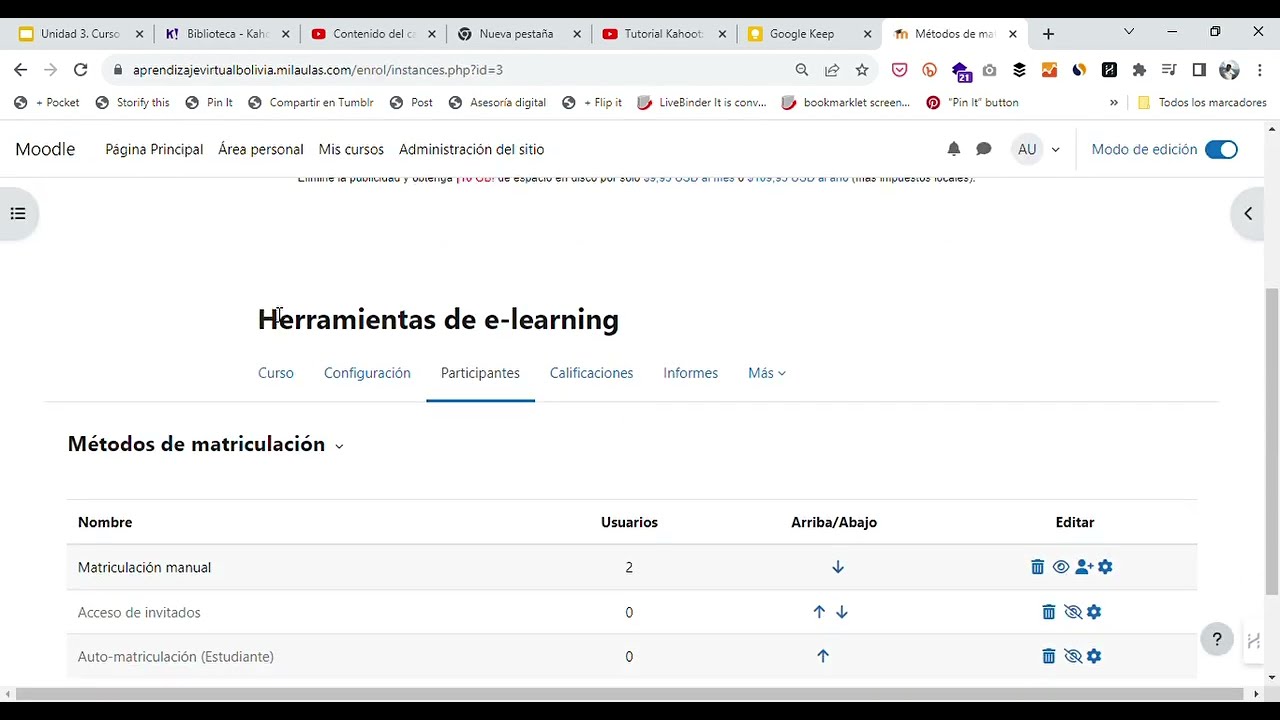Open the Chrome three-dot menu
1280x720 pixels.
[x=1259, y=70]
